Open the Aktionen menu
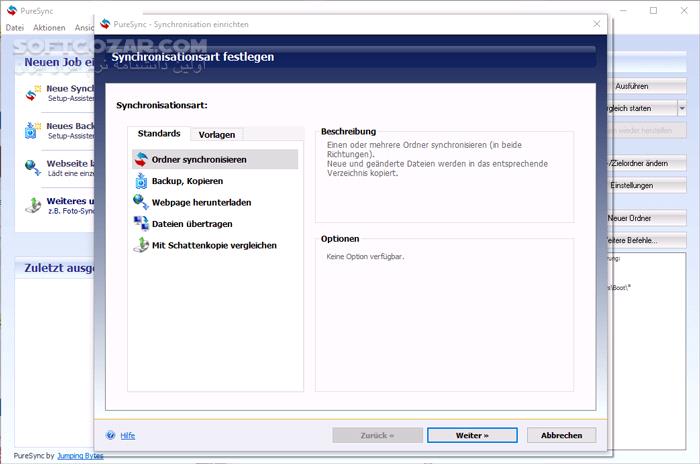This screenshot has width=700, height=464. tap(49, 28)
